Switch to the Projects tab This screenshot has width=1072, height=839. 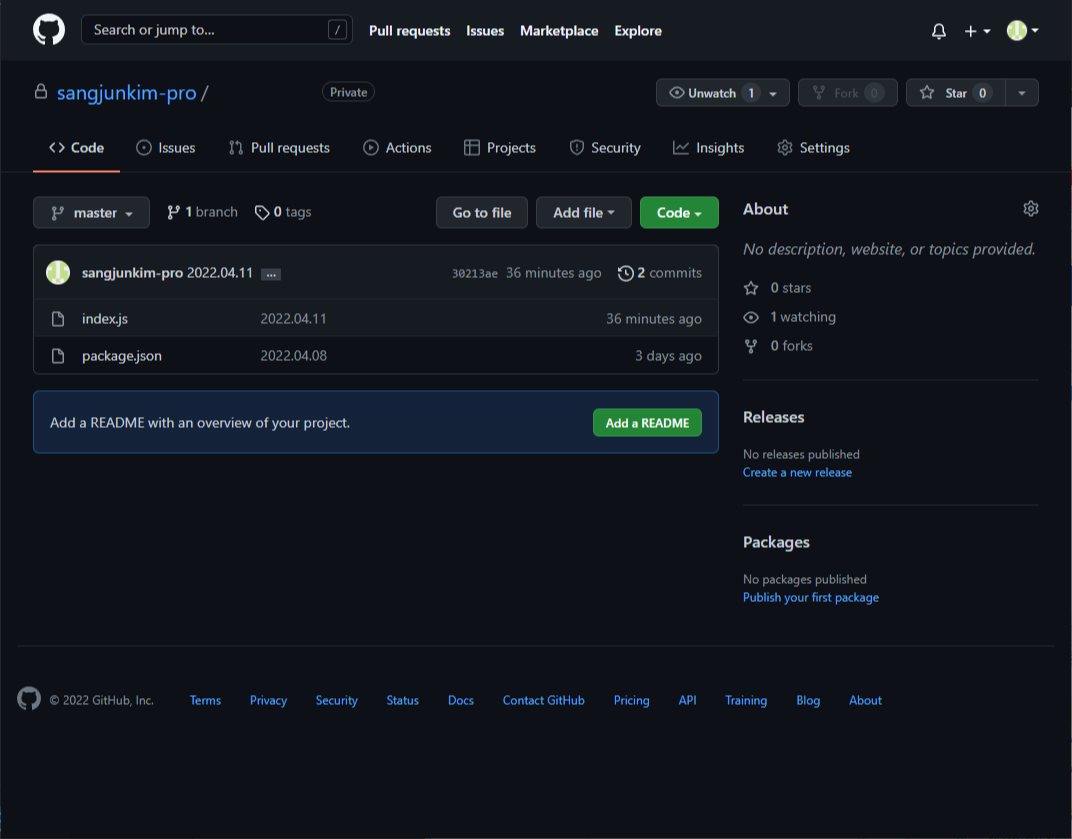coord(500,148)
